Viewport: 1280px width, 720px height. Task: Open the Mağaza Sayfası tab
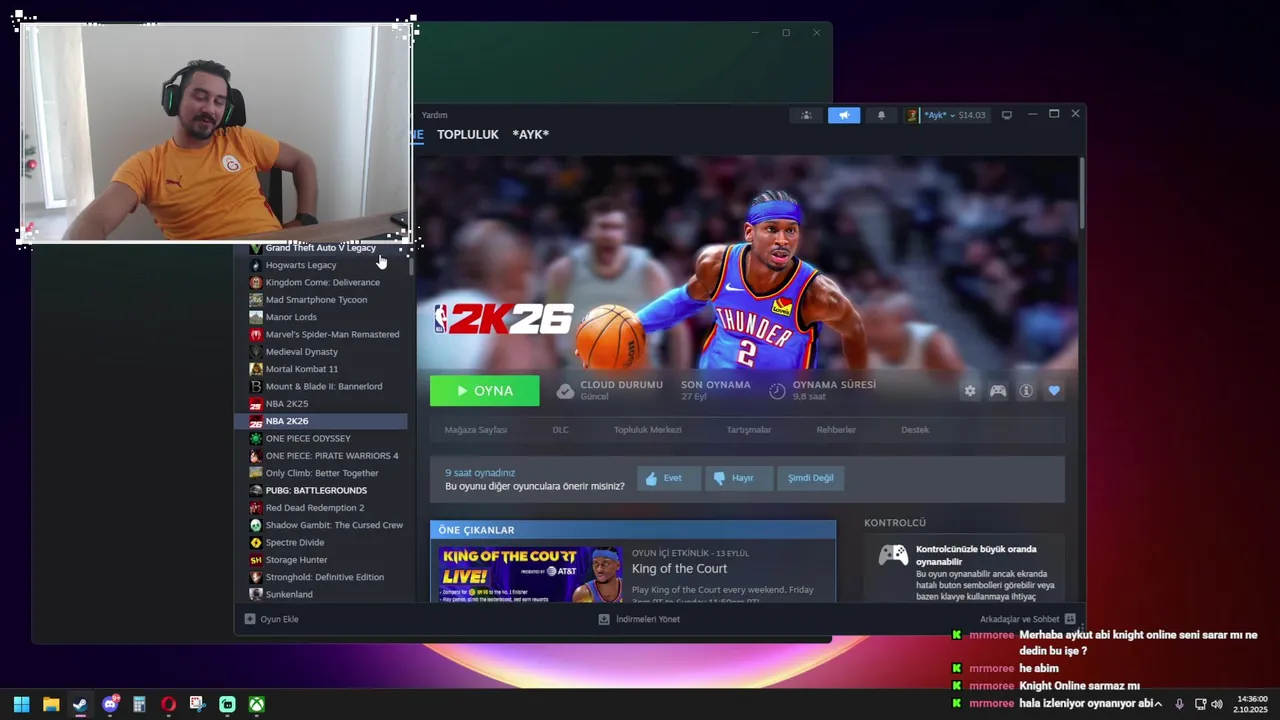[476, 430]
